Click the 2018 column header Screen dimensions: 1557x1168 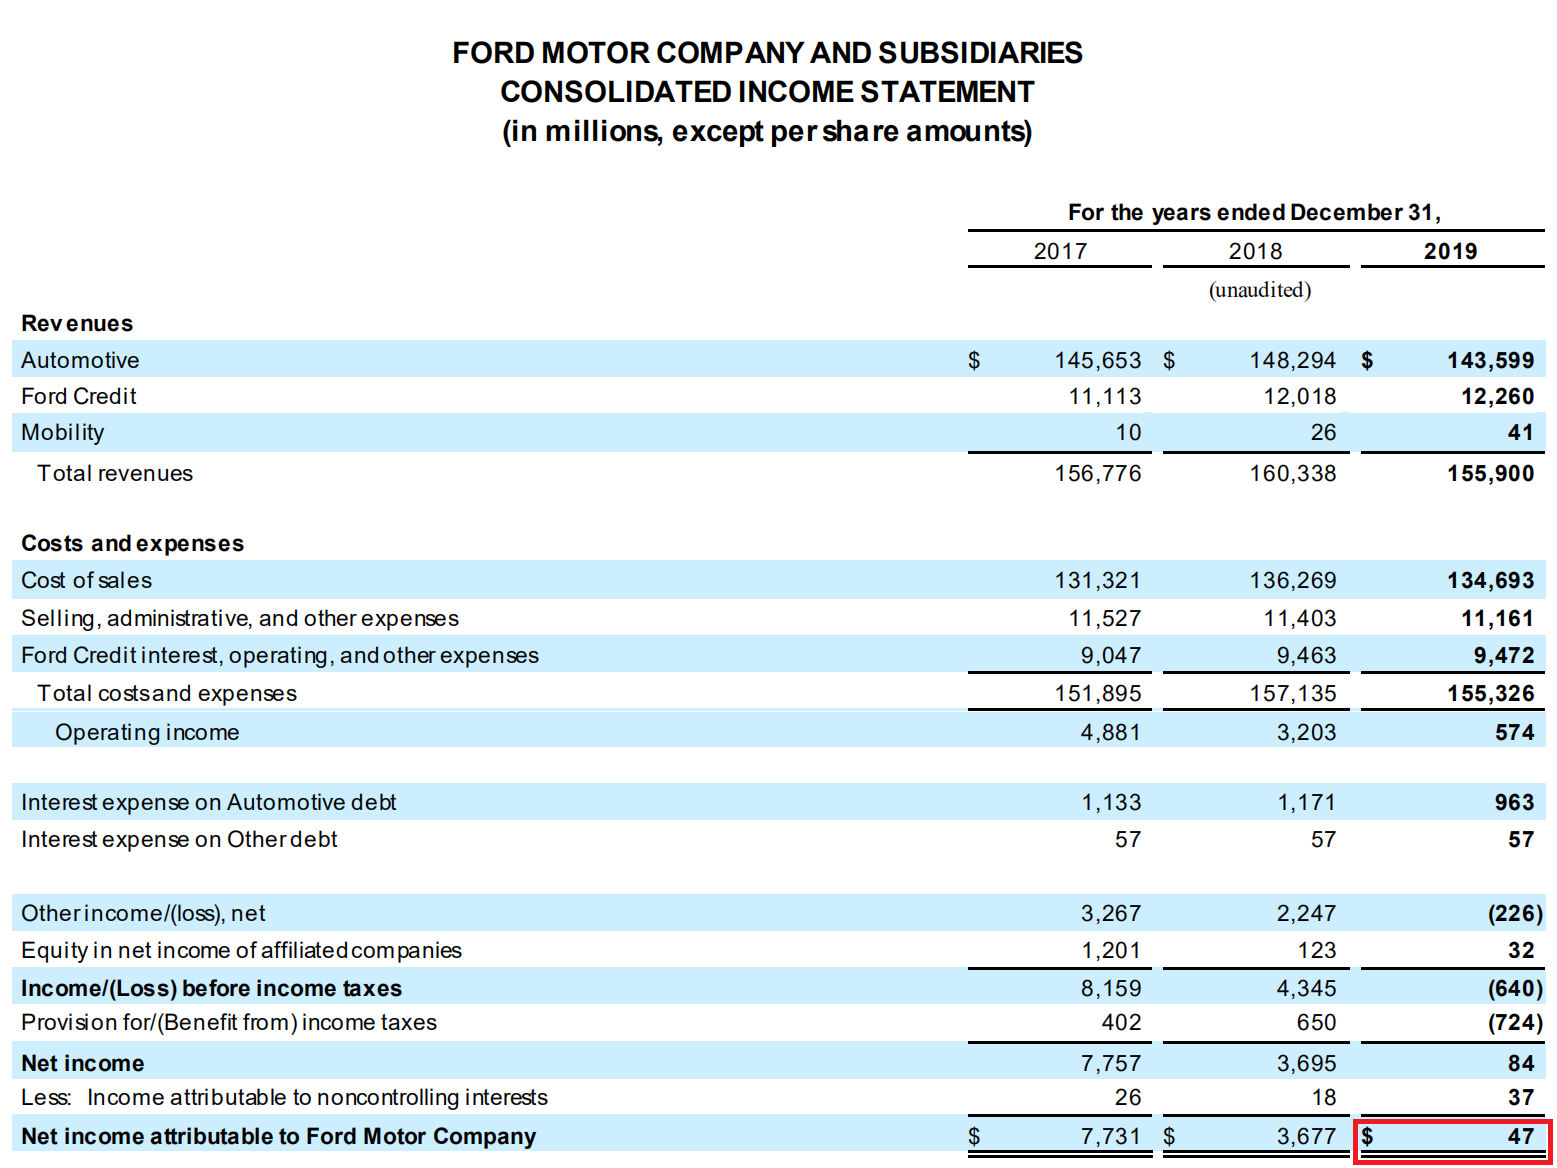(x=1255, y=251)
